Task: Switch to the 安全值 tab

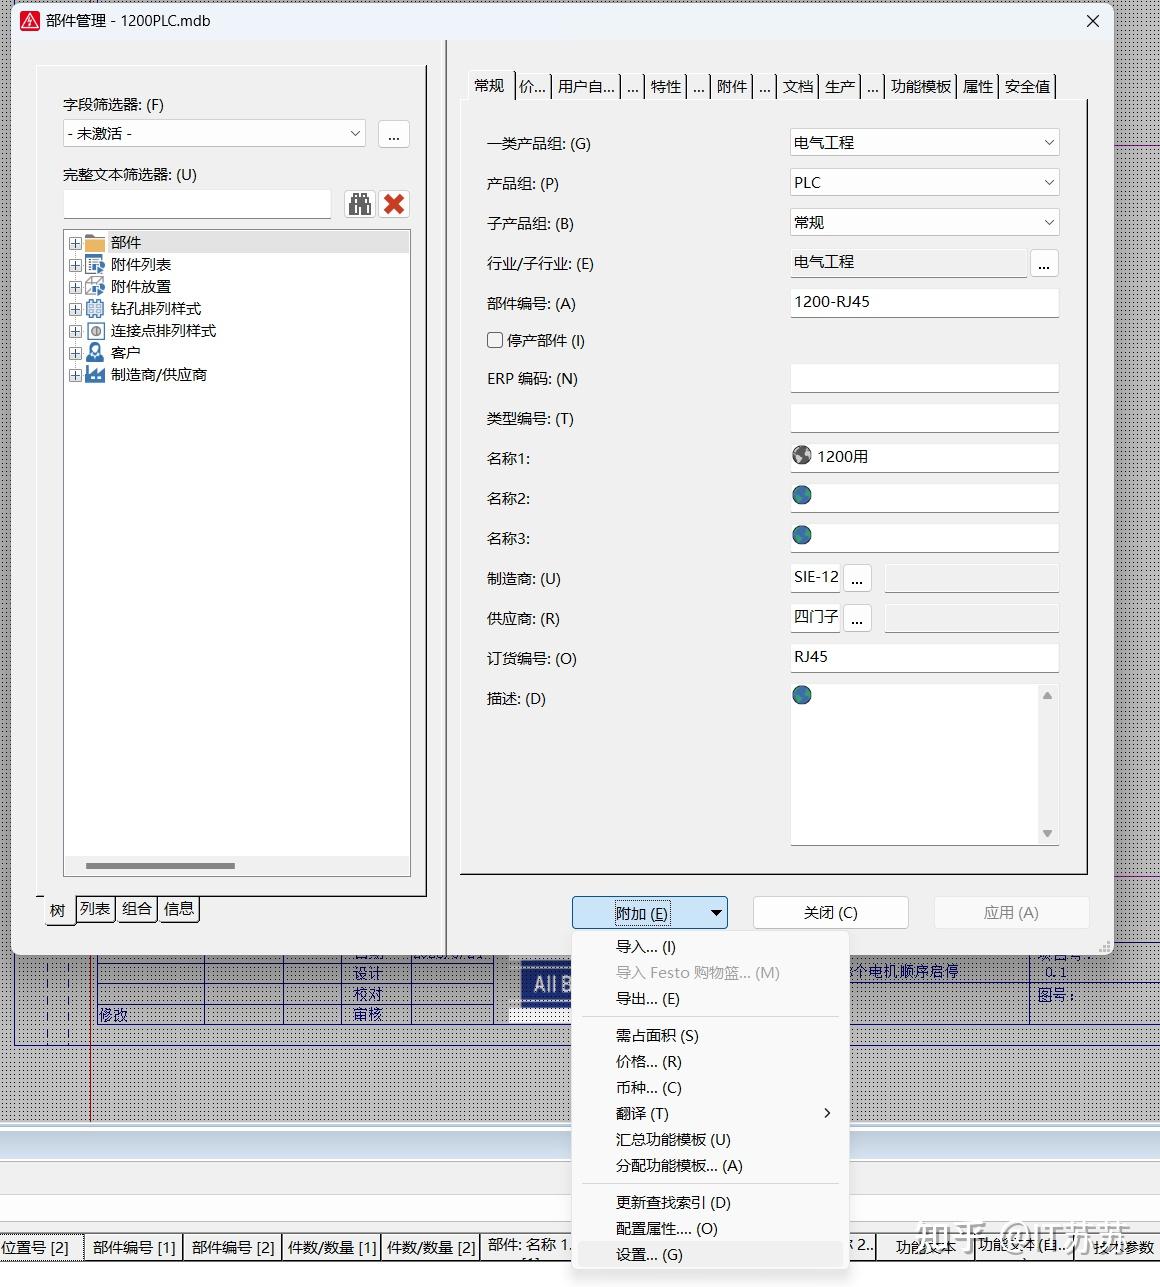Action: pyautogui.click(x=1028, y=86)
